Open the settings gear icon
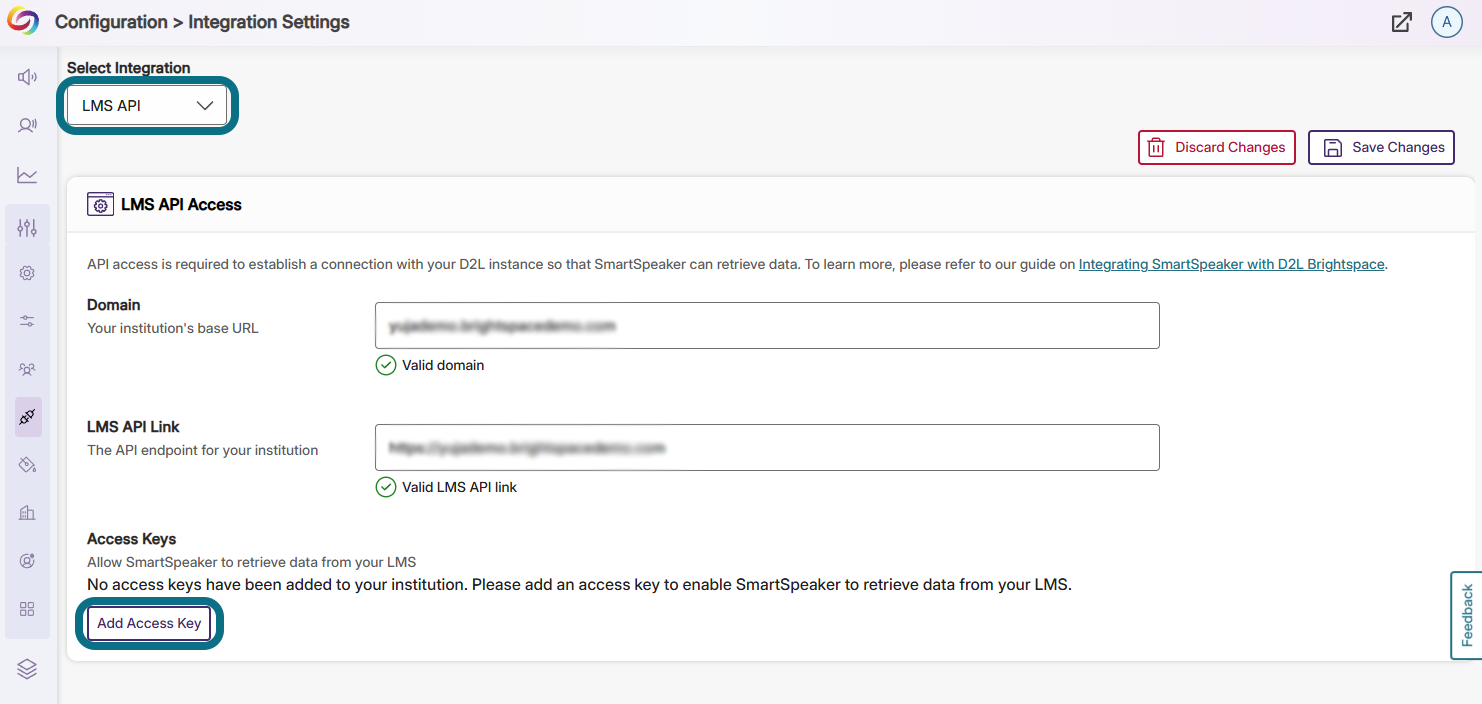 pyautogui.click(x=27, y=272)
